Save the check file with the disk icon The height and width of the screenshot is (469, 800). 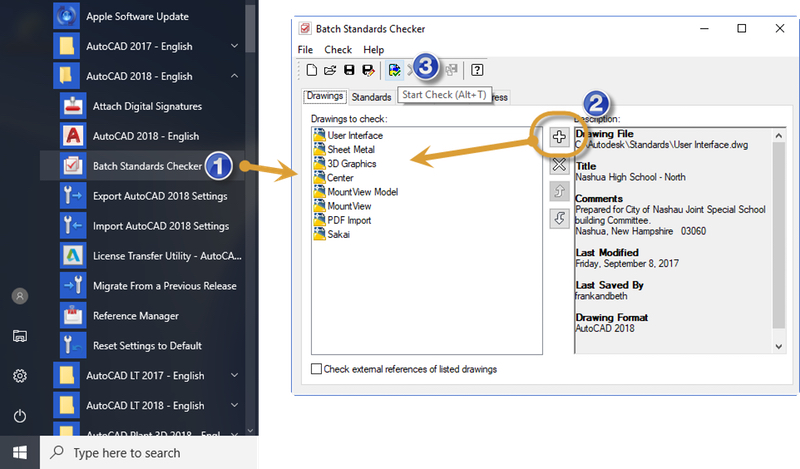click(x=349, y=70)
